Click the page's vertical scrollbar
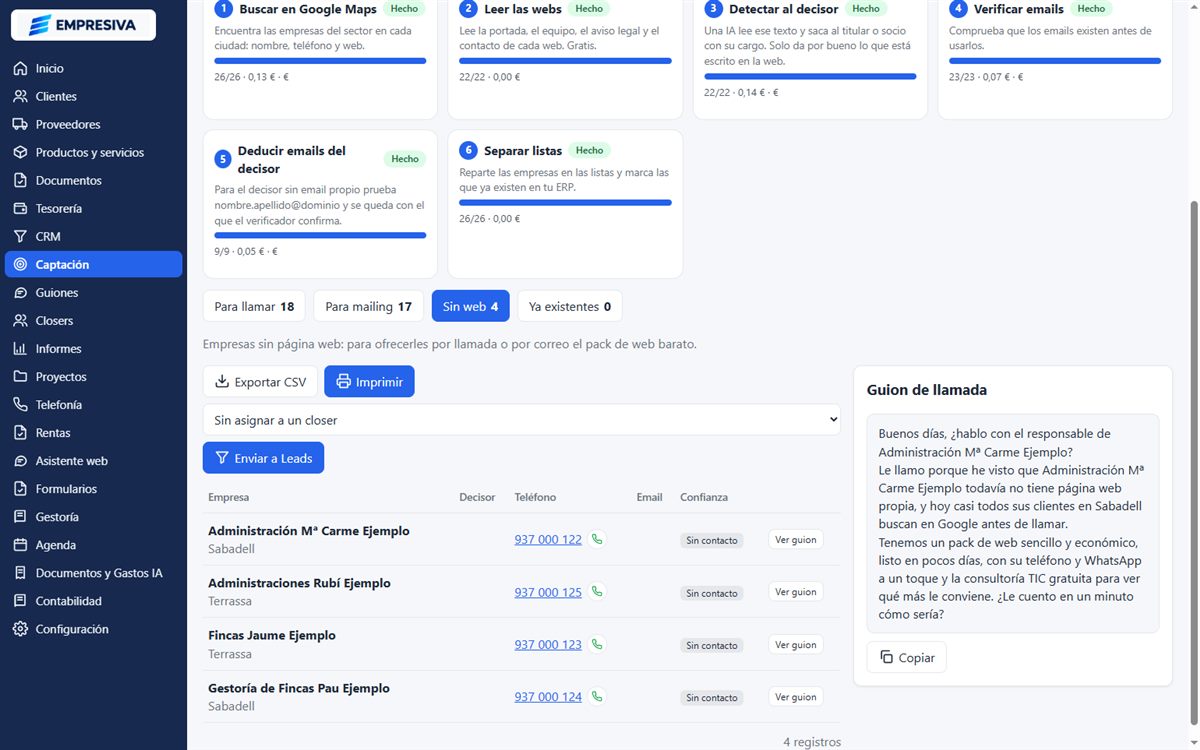 coord(1193,463)
